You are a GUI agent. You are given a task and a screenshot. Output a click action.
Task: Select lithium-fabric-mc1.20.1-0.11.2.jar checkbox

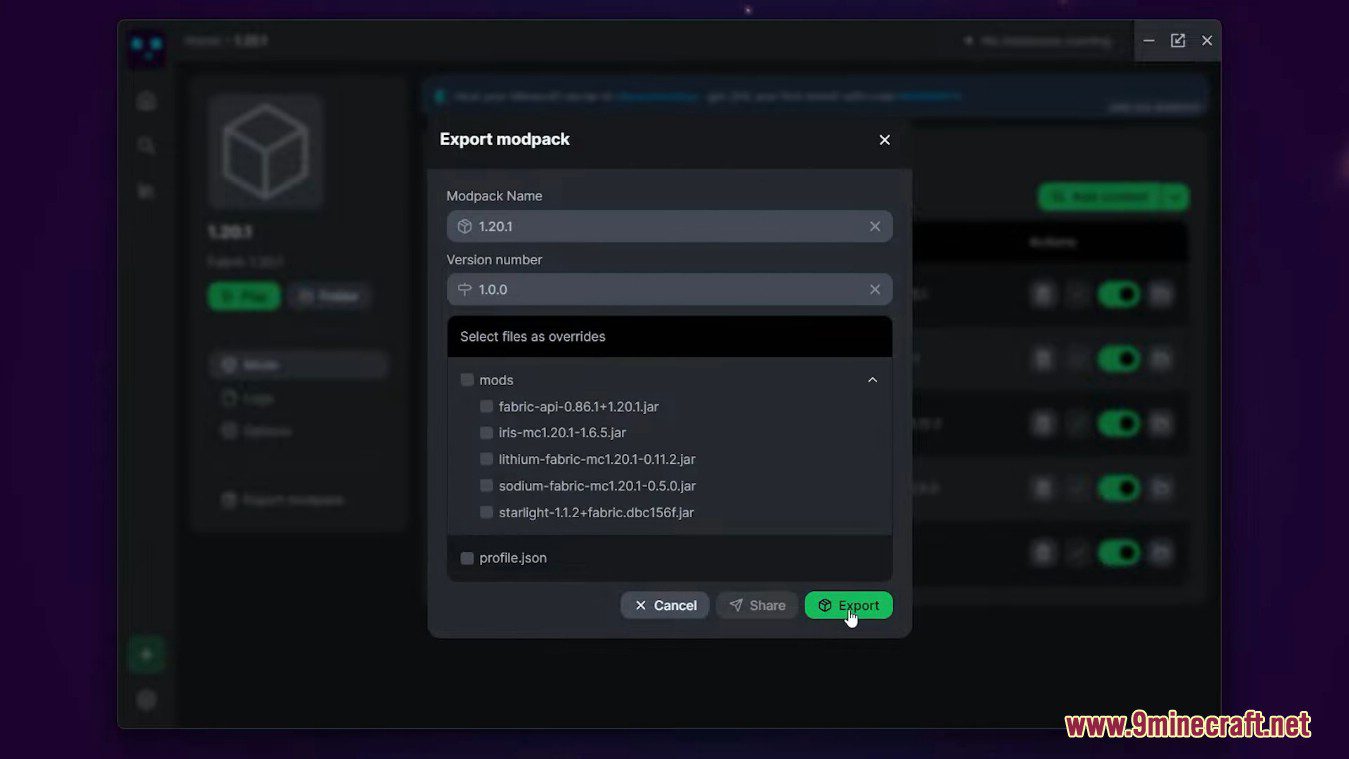click(x=486, y=460)
